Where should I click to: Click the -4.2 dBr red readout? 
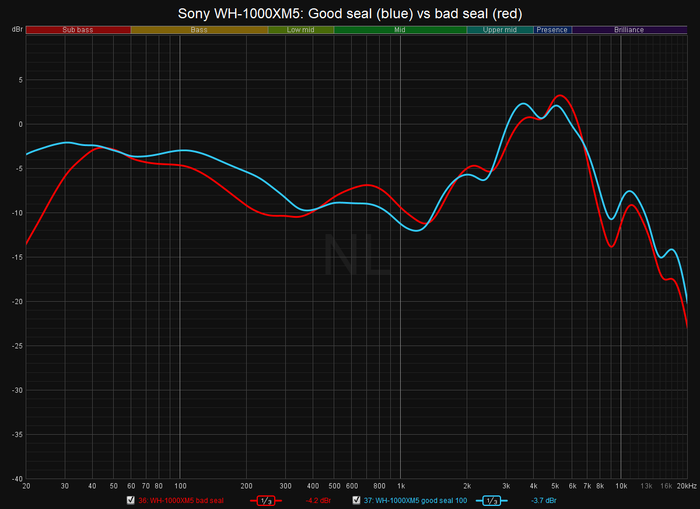pos(318,499)
